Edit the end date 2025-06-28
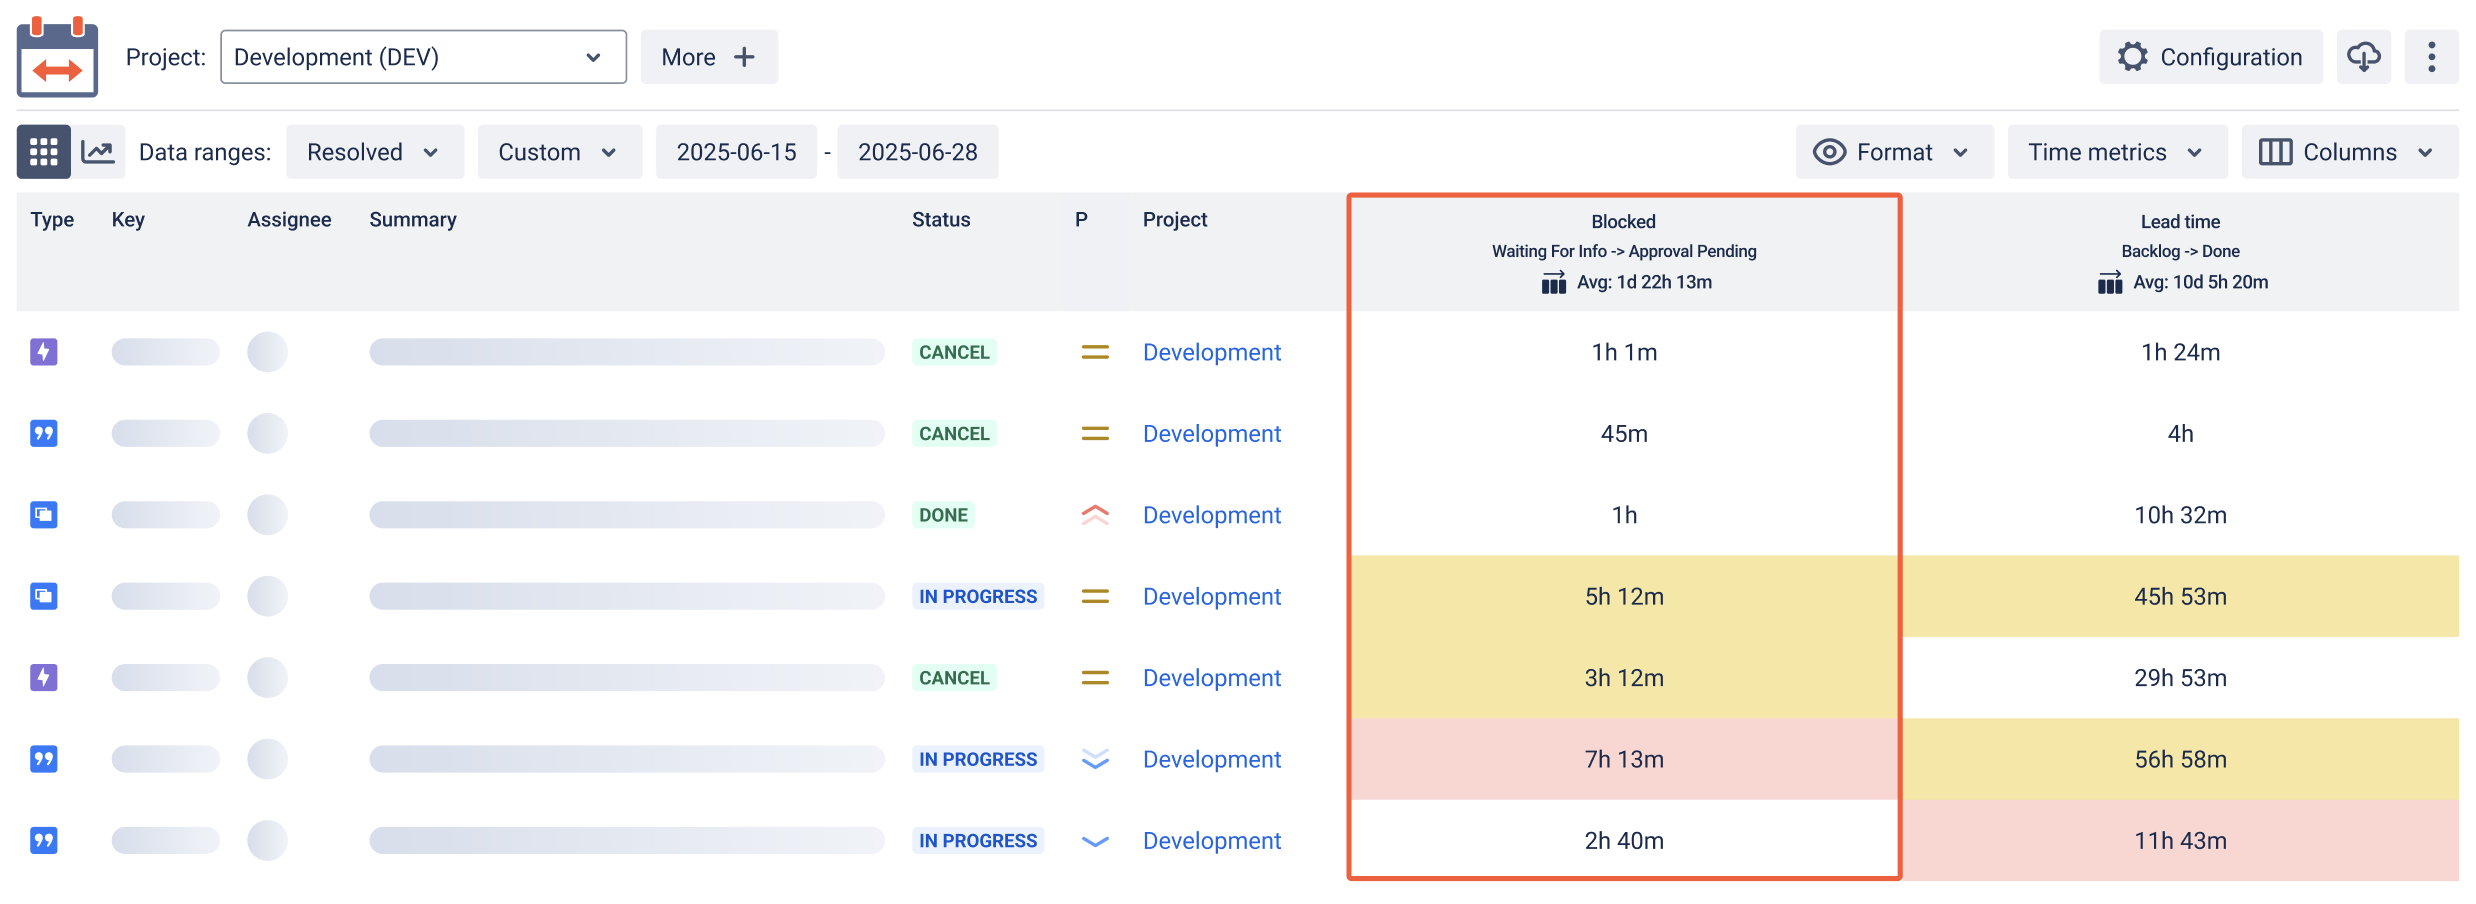Image resolution: width=2476 pixels, height=904 pixels. (x=917, y=152)
